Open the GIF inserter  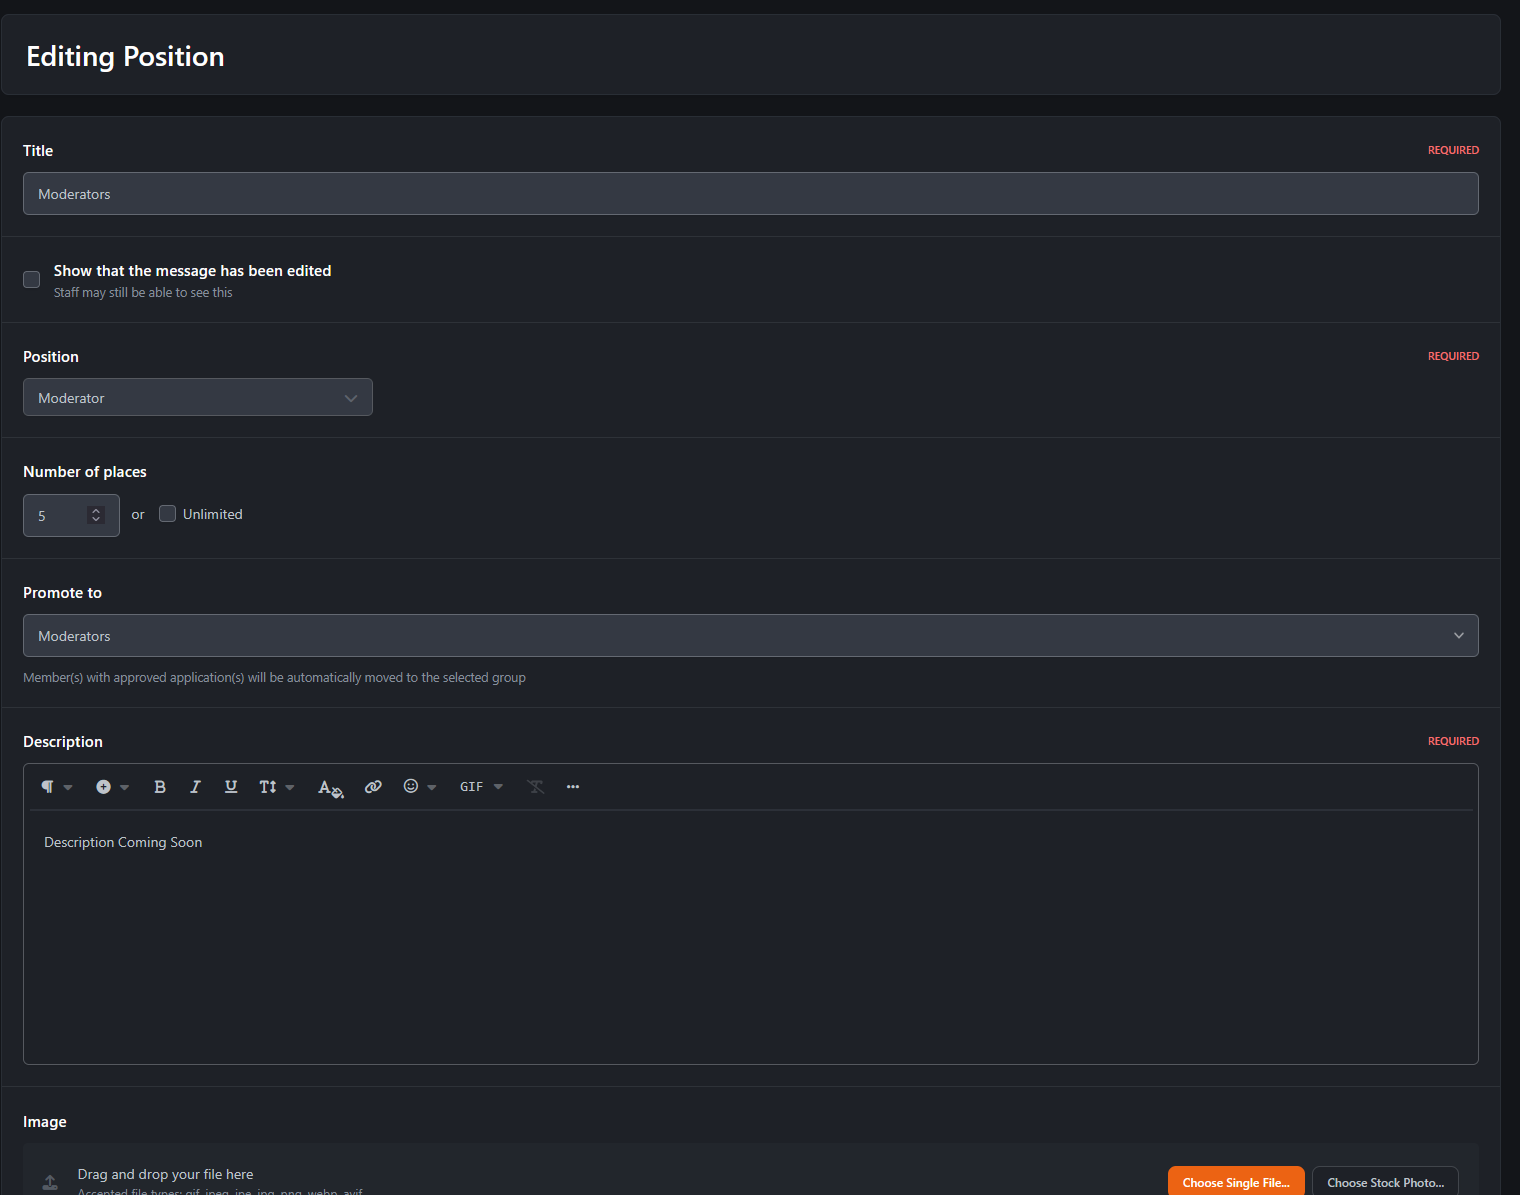click(x=481, y=787)
